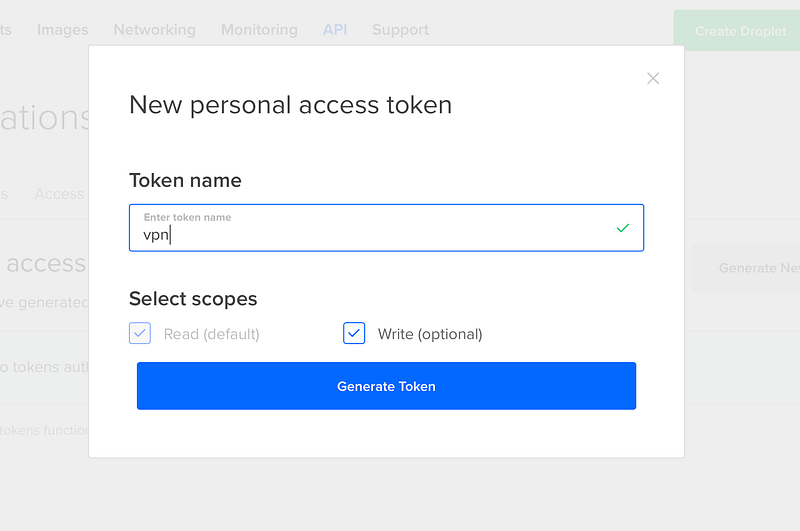
Task: Select the API navigation item
Action: [335, 30]
